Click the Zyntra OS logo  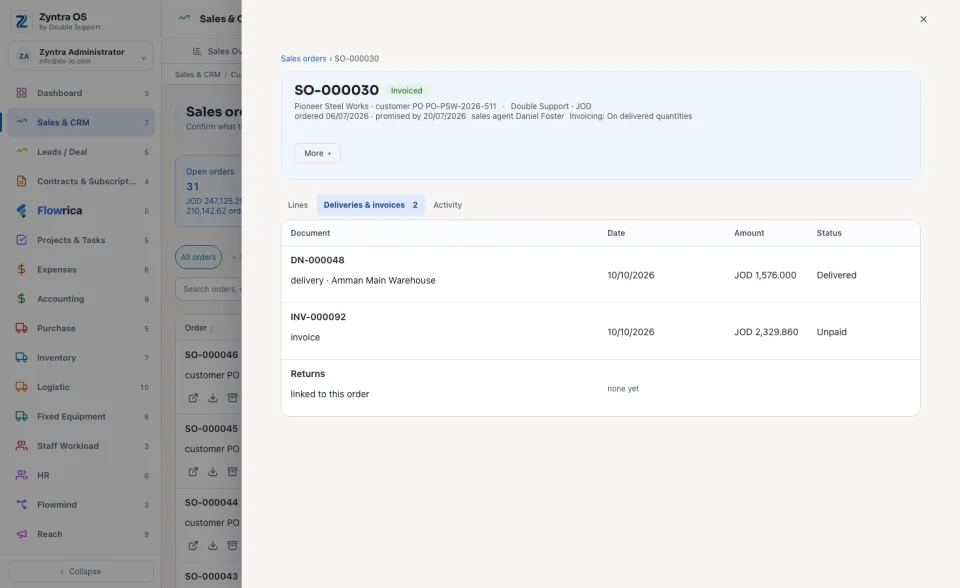21,21
